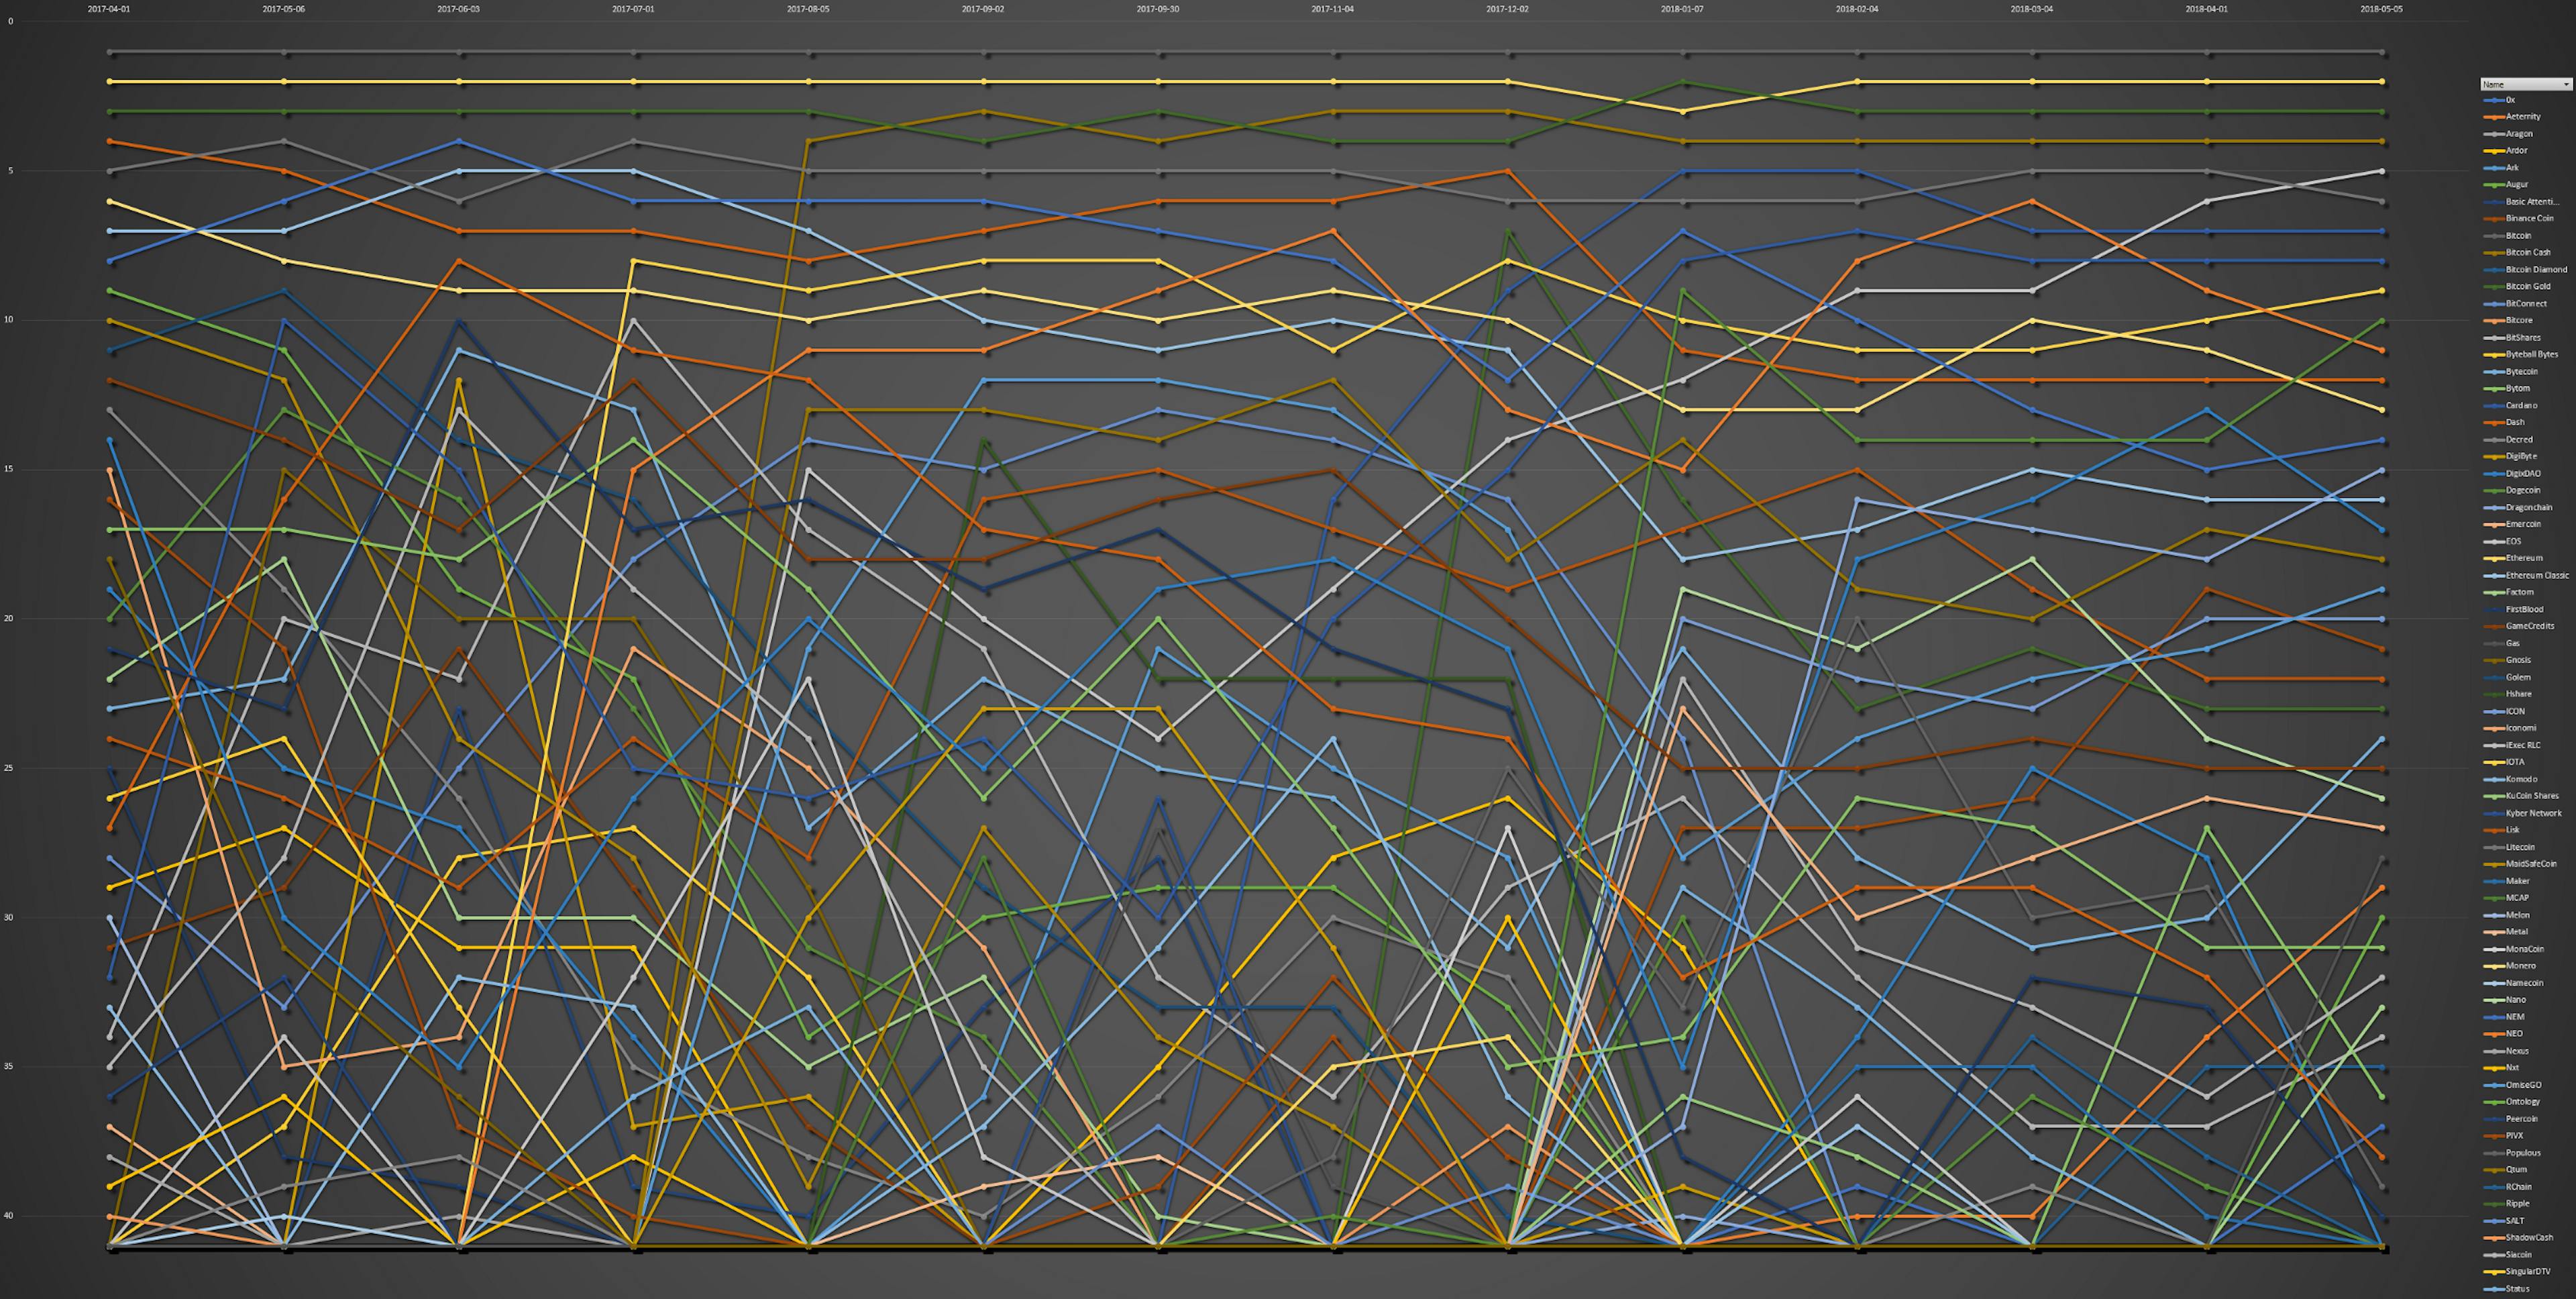Select the Ethereum Classic legend entry

coord(2537,576)
